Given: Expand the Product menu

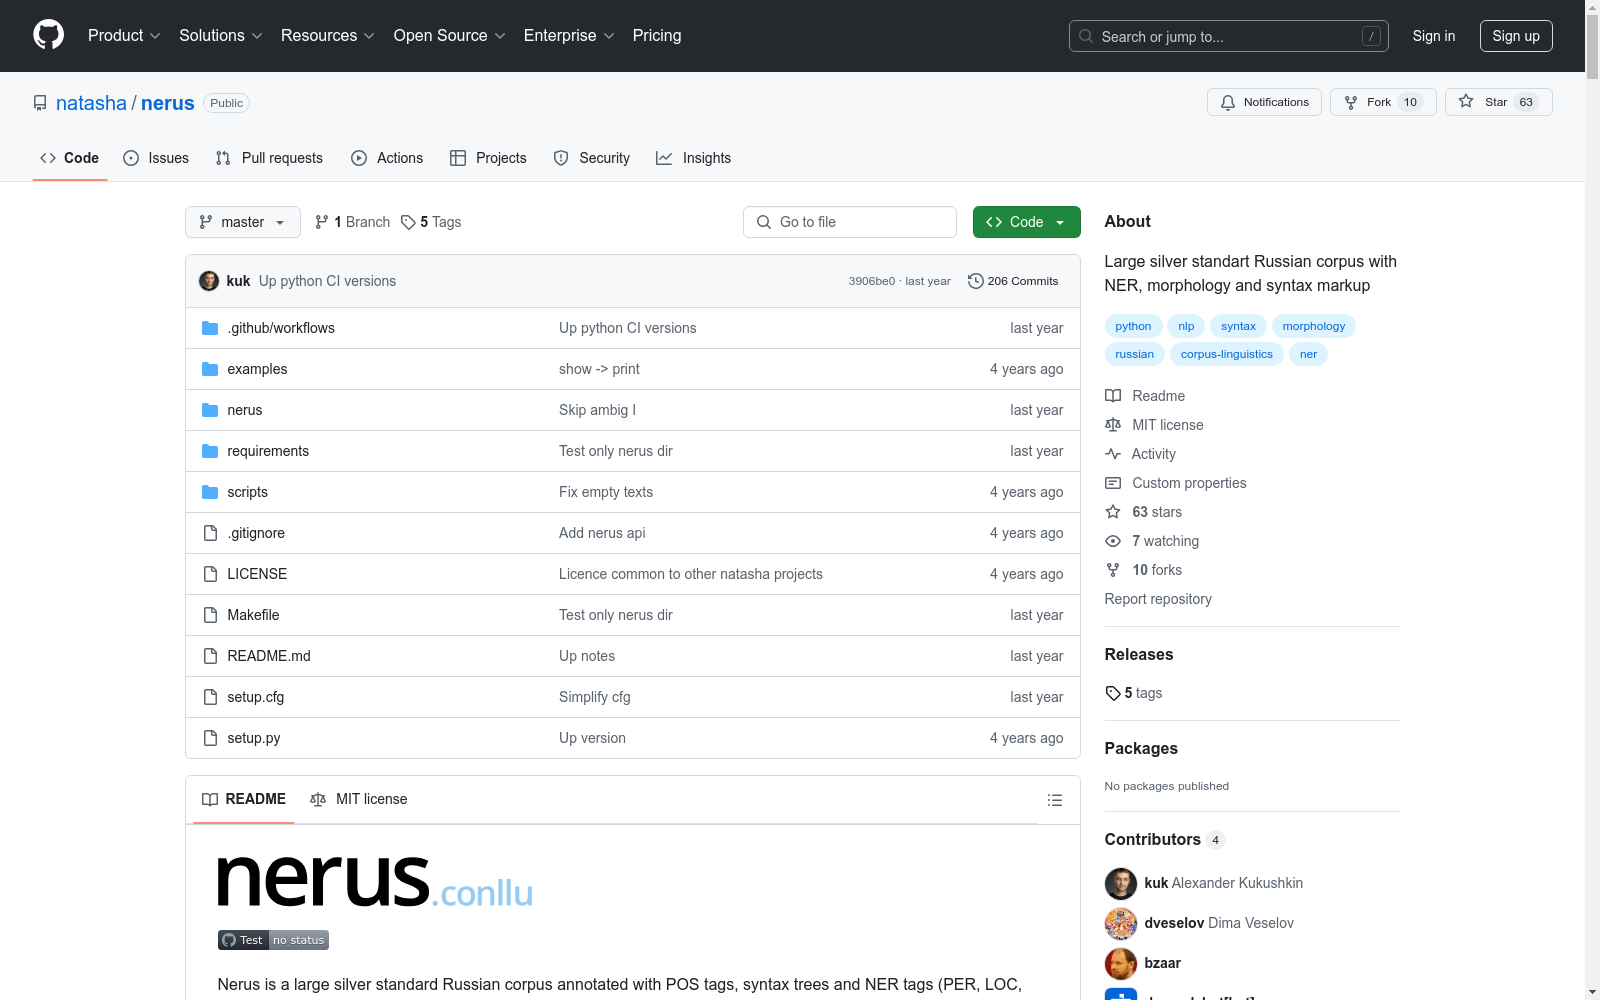Looking at the screenshot, I should pyautogui.click(x=124, y=36).
